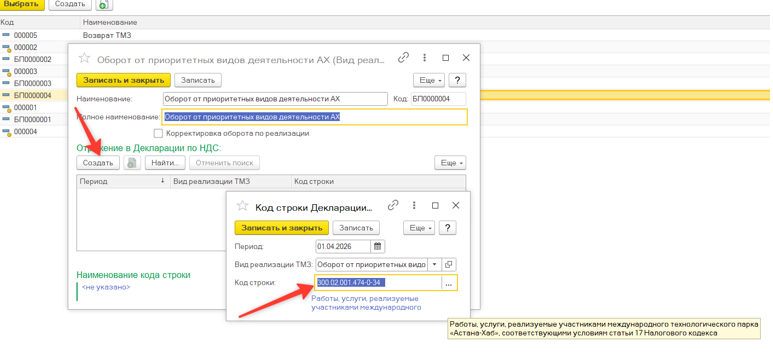The height and width of the screenshot is (363, 773).
Task: Click the Выбрать button in list toolbar
Action: (x=22, y=4)
